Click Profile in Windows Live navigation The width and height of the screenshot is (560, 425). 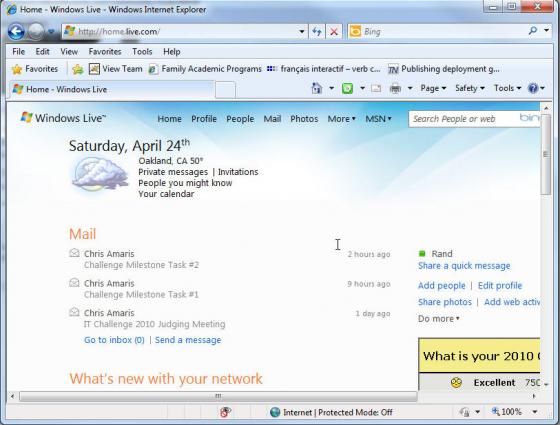[204, 119]
